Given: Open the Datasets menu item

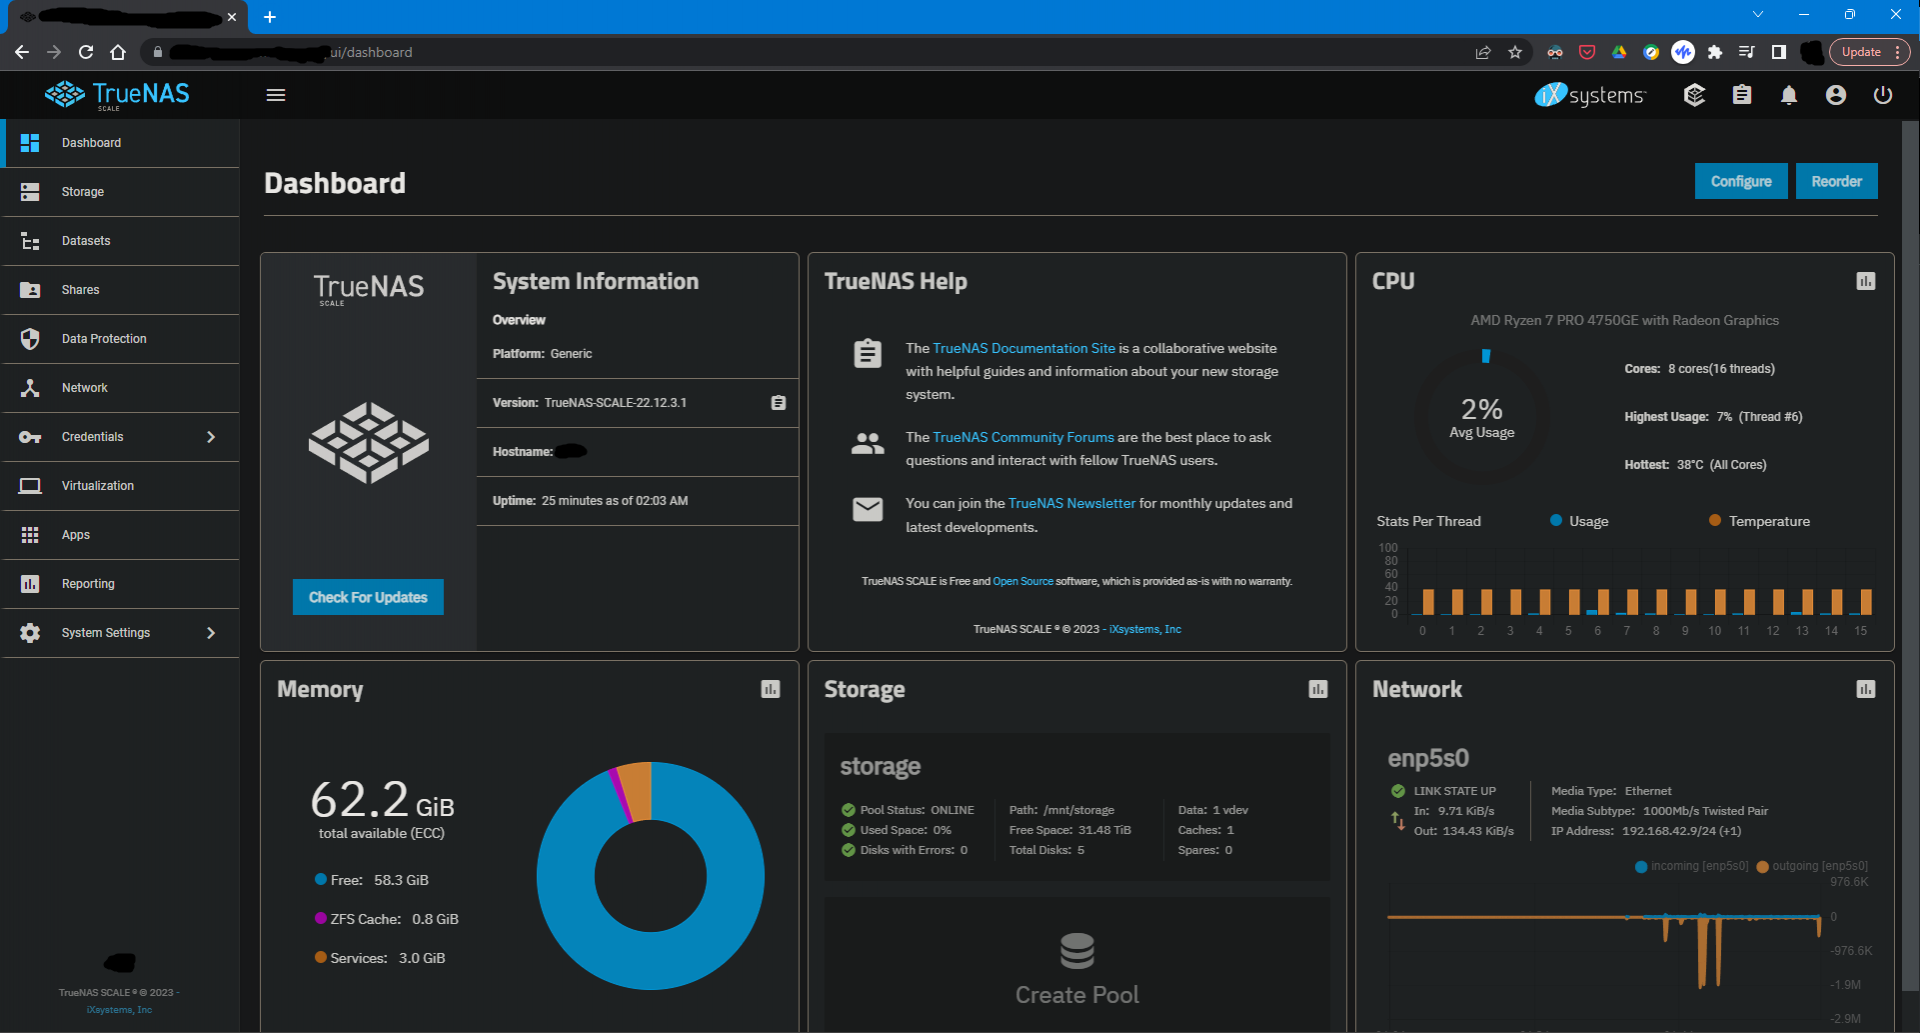Looking at the screenshot, I should [x=120, y=241].
